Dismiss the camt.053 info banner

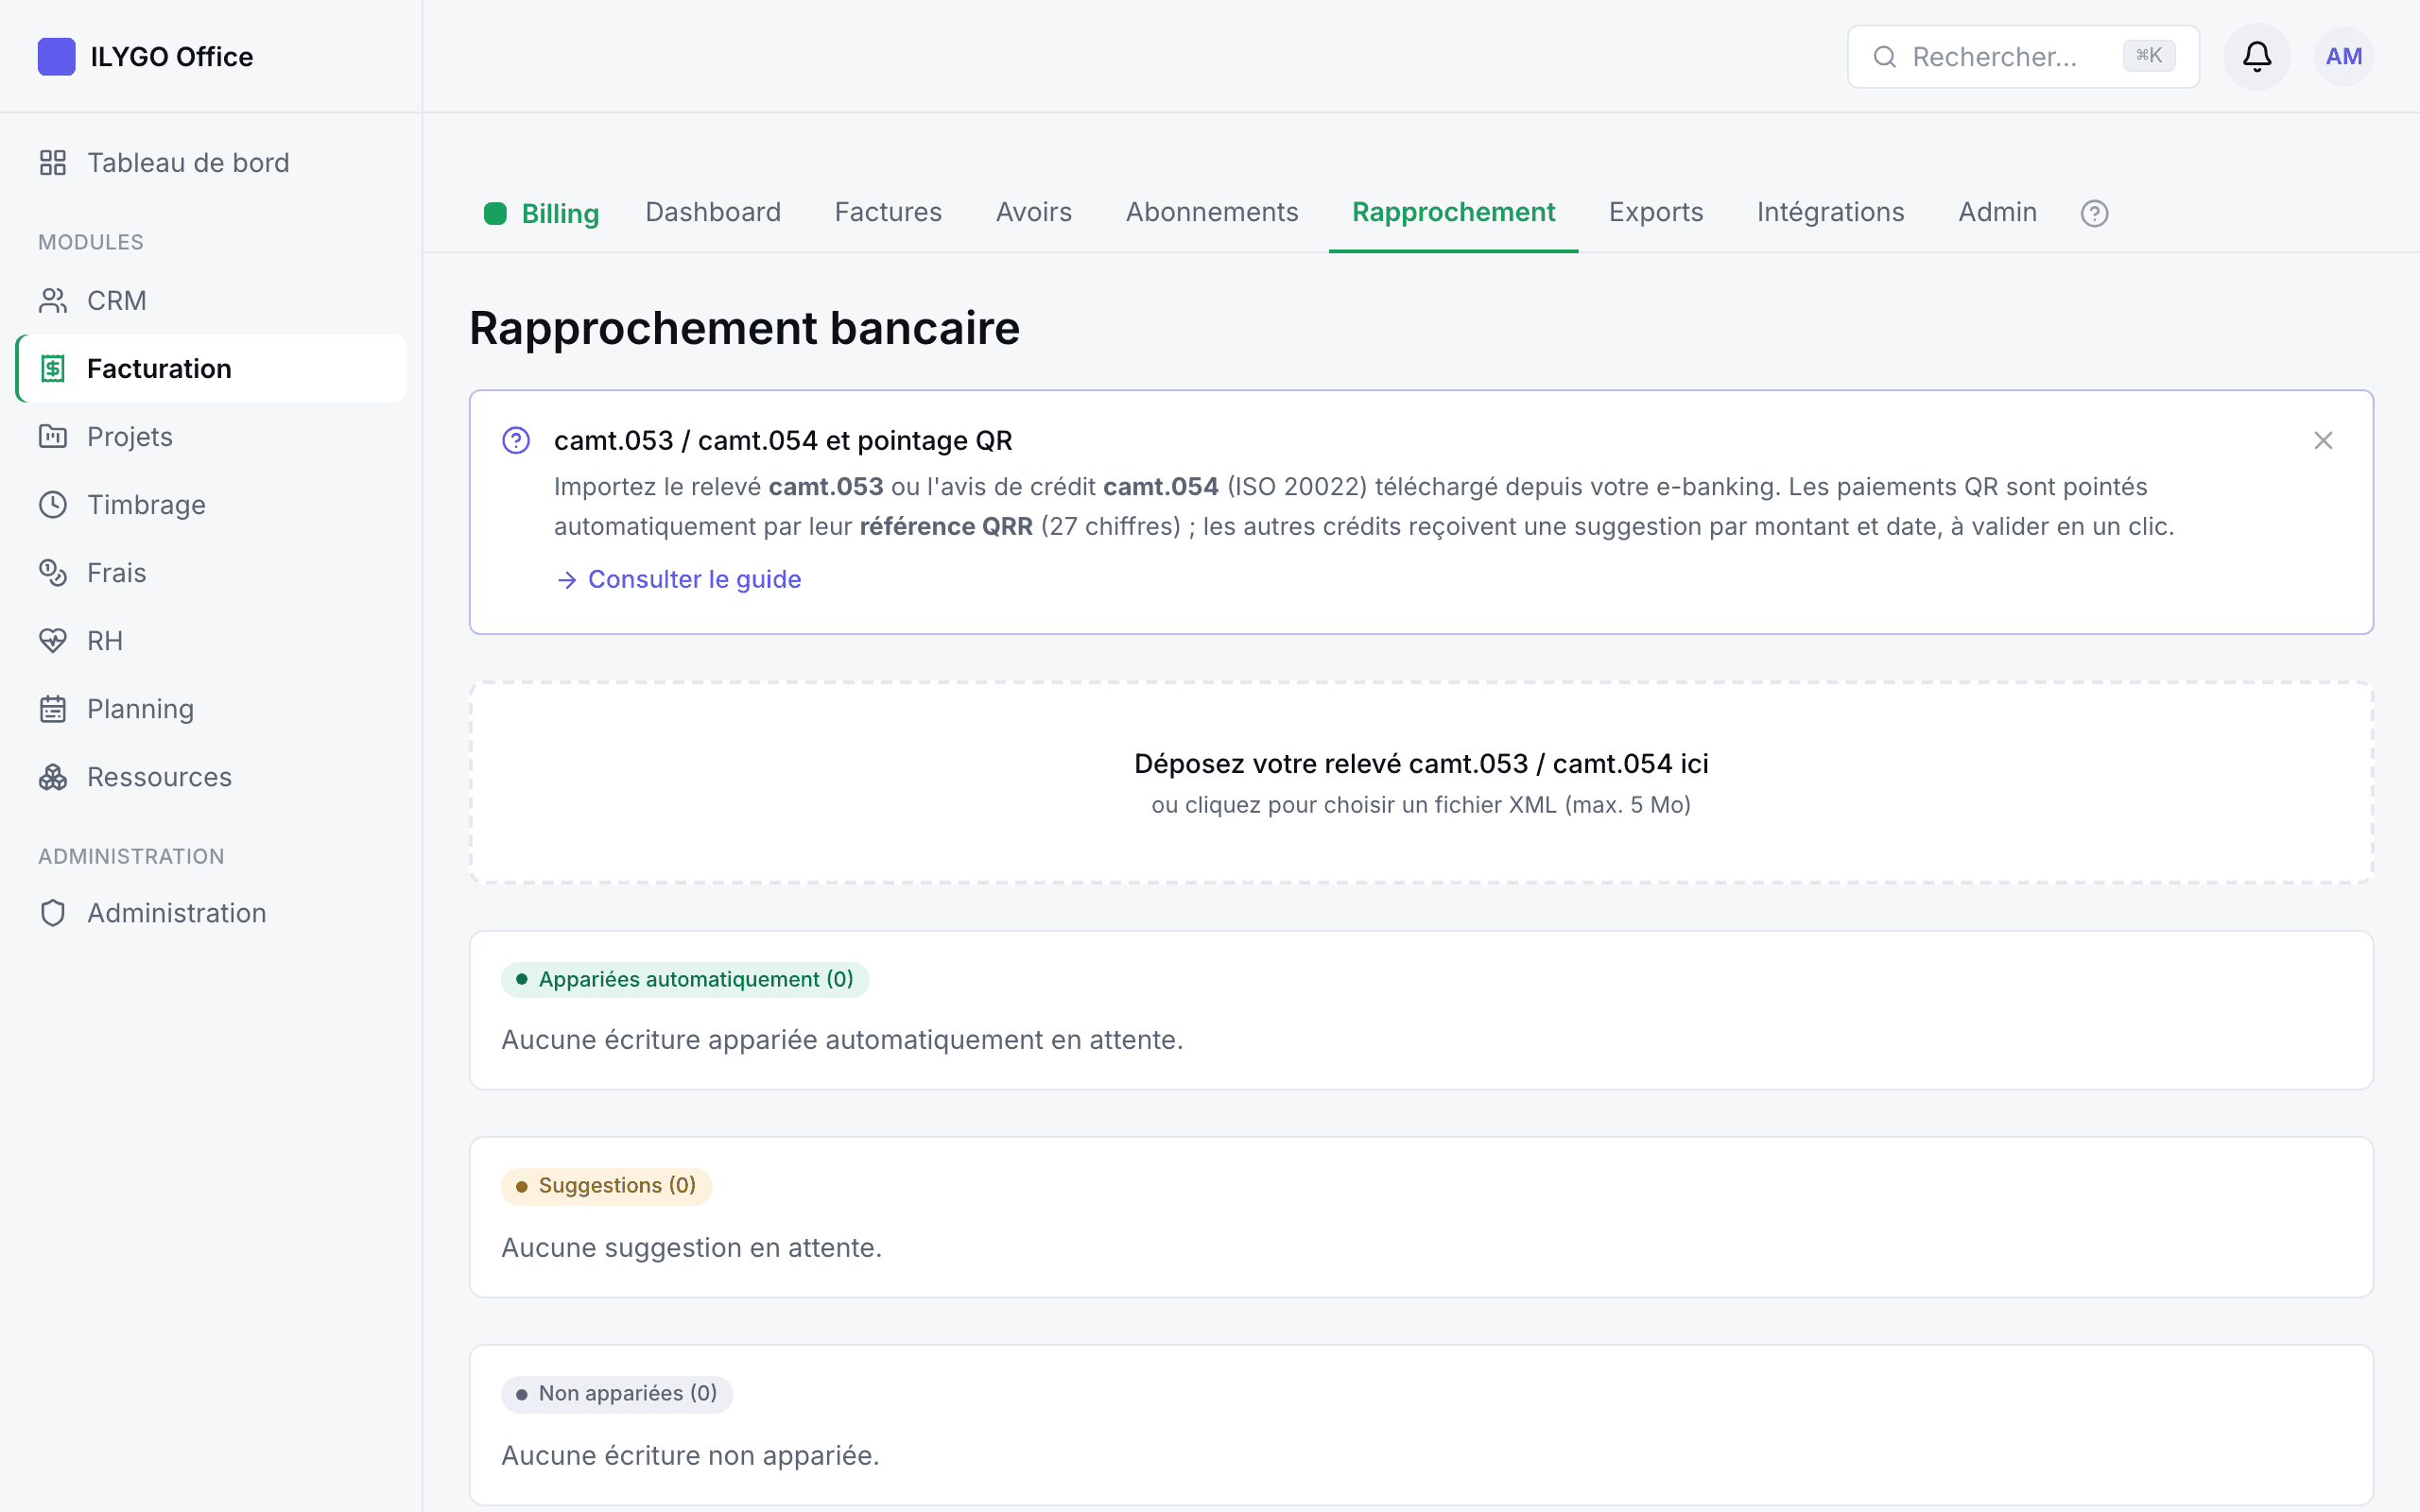point(2323,441)
